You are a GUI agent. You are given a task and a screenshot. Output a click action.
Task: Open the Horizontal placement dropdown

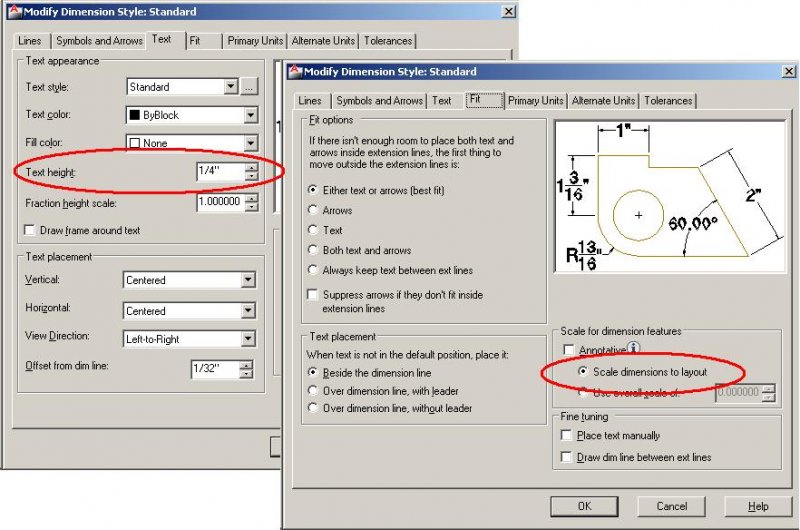(248, 311)
